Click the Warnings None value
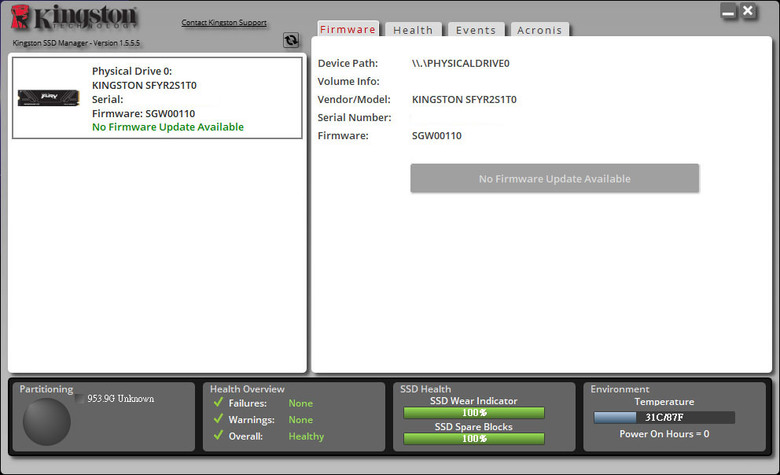Viewport: 780px width, 475px height. [300, 420]
